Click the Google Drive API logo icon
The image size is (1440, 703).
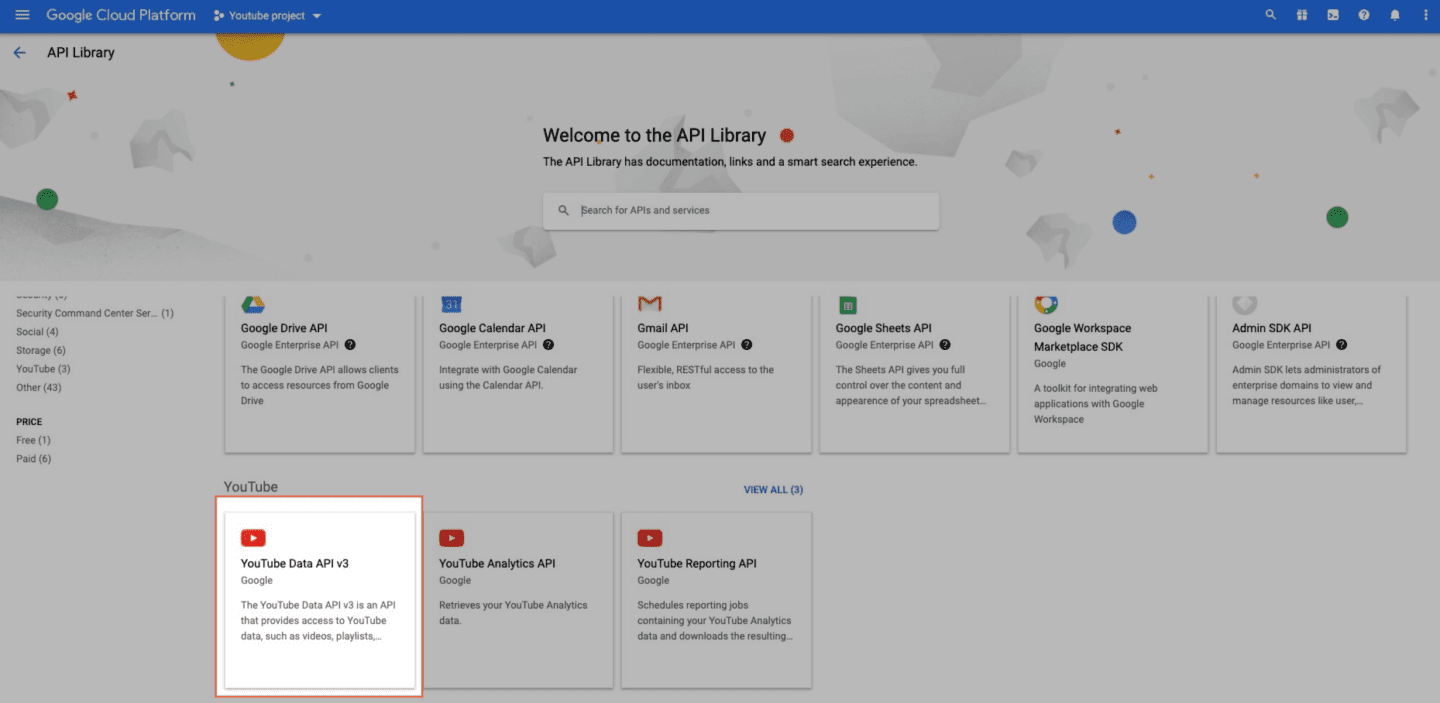(253, 305)
